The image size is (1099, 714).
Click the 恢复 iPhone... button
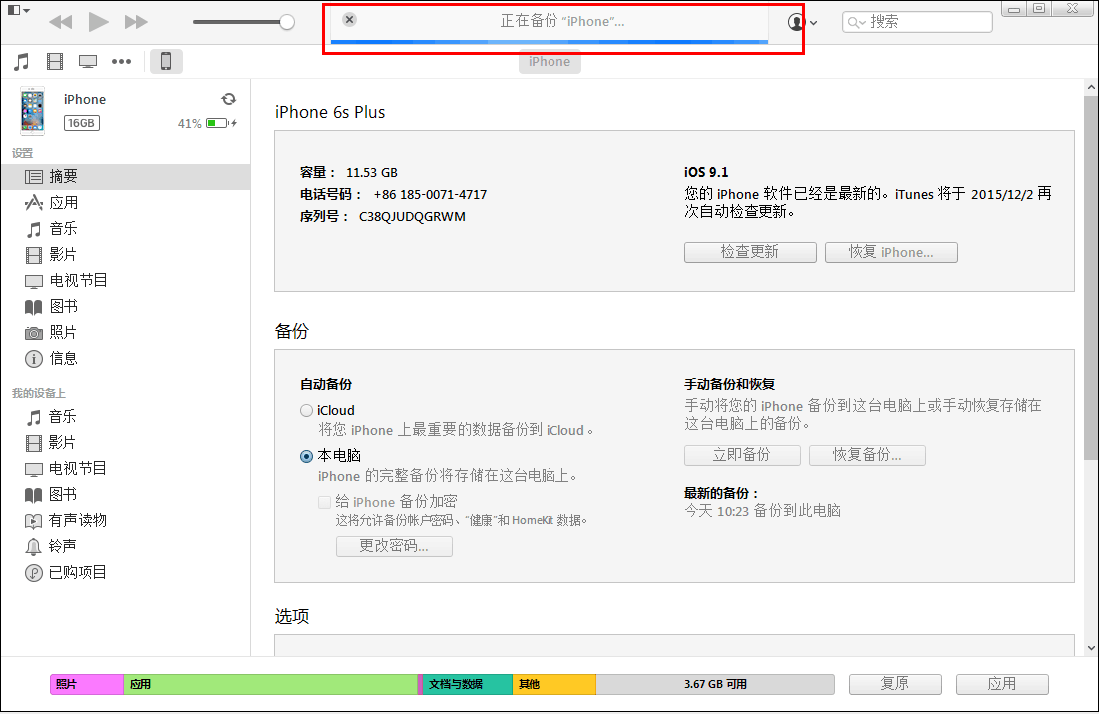click(x=891, y=252)
